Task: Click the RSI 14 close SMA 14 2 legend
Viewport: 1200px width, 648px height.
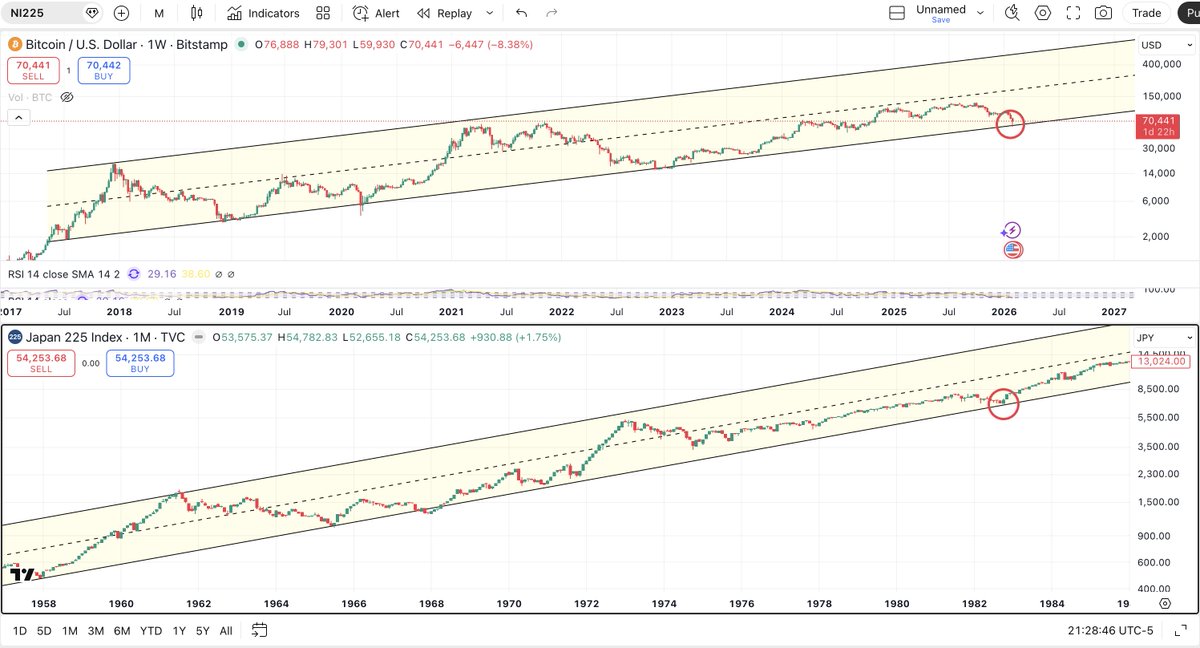Action: click(x=63, y=273)
